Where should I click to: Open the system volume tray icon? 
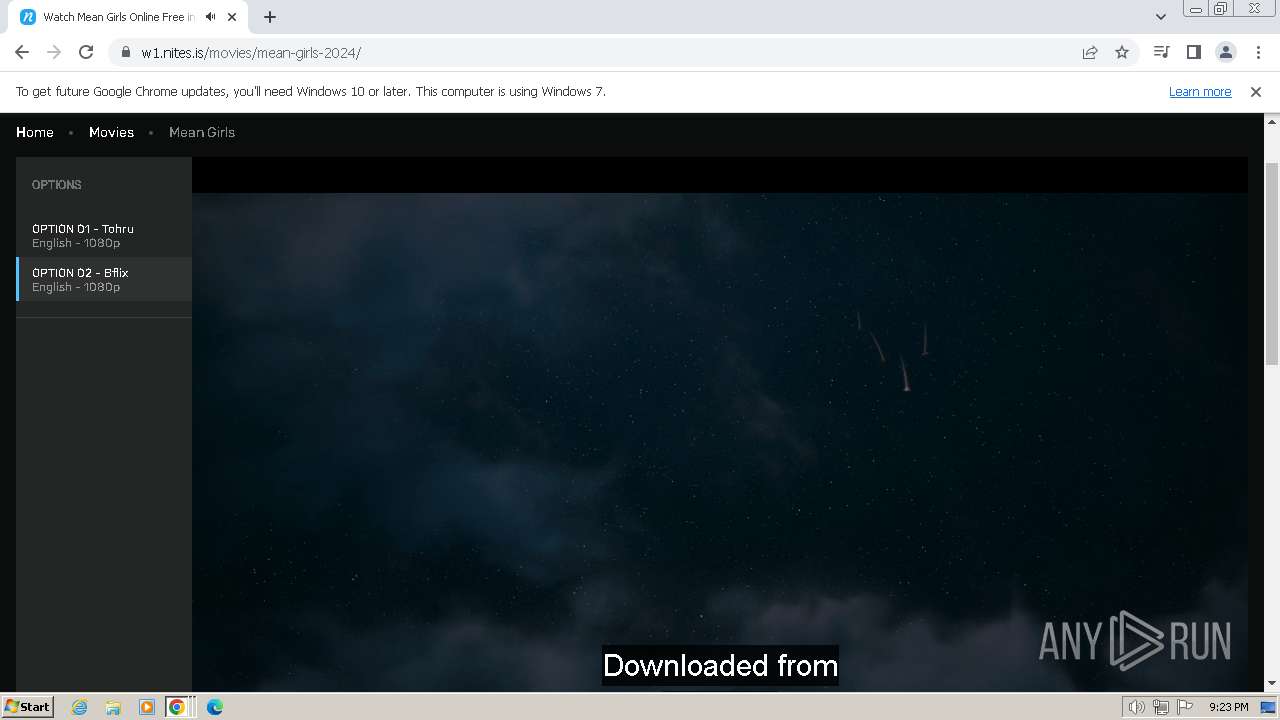pos(1137,707)
